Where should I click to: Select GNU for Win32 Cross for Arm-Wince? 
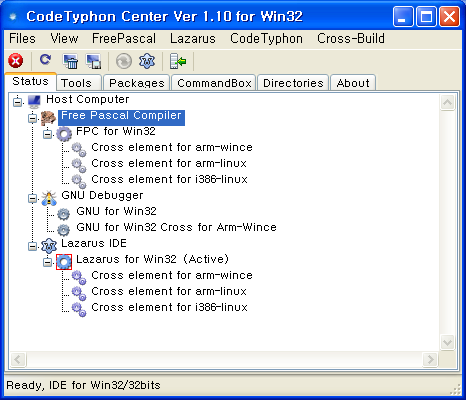coord(176,227)
